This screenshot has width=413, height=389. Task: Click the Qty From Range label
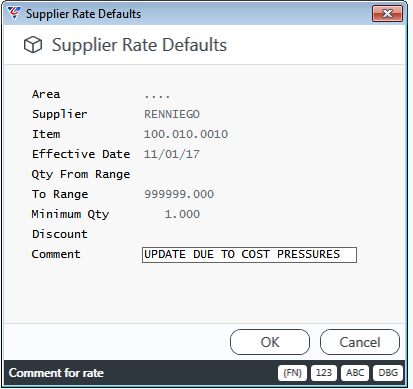click(x=81, y=175)
